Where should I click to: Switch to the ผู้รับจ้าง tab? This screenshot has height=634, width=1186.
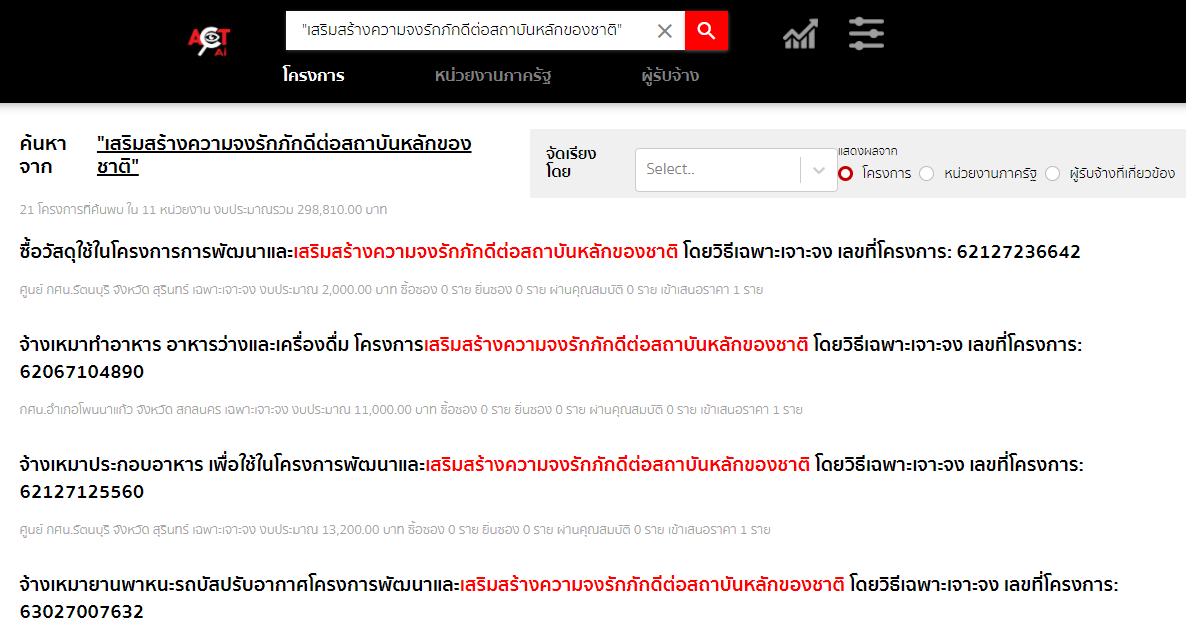(x=670, y=76)
